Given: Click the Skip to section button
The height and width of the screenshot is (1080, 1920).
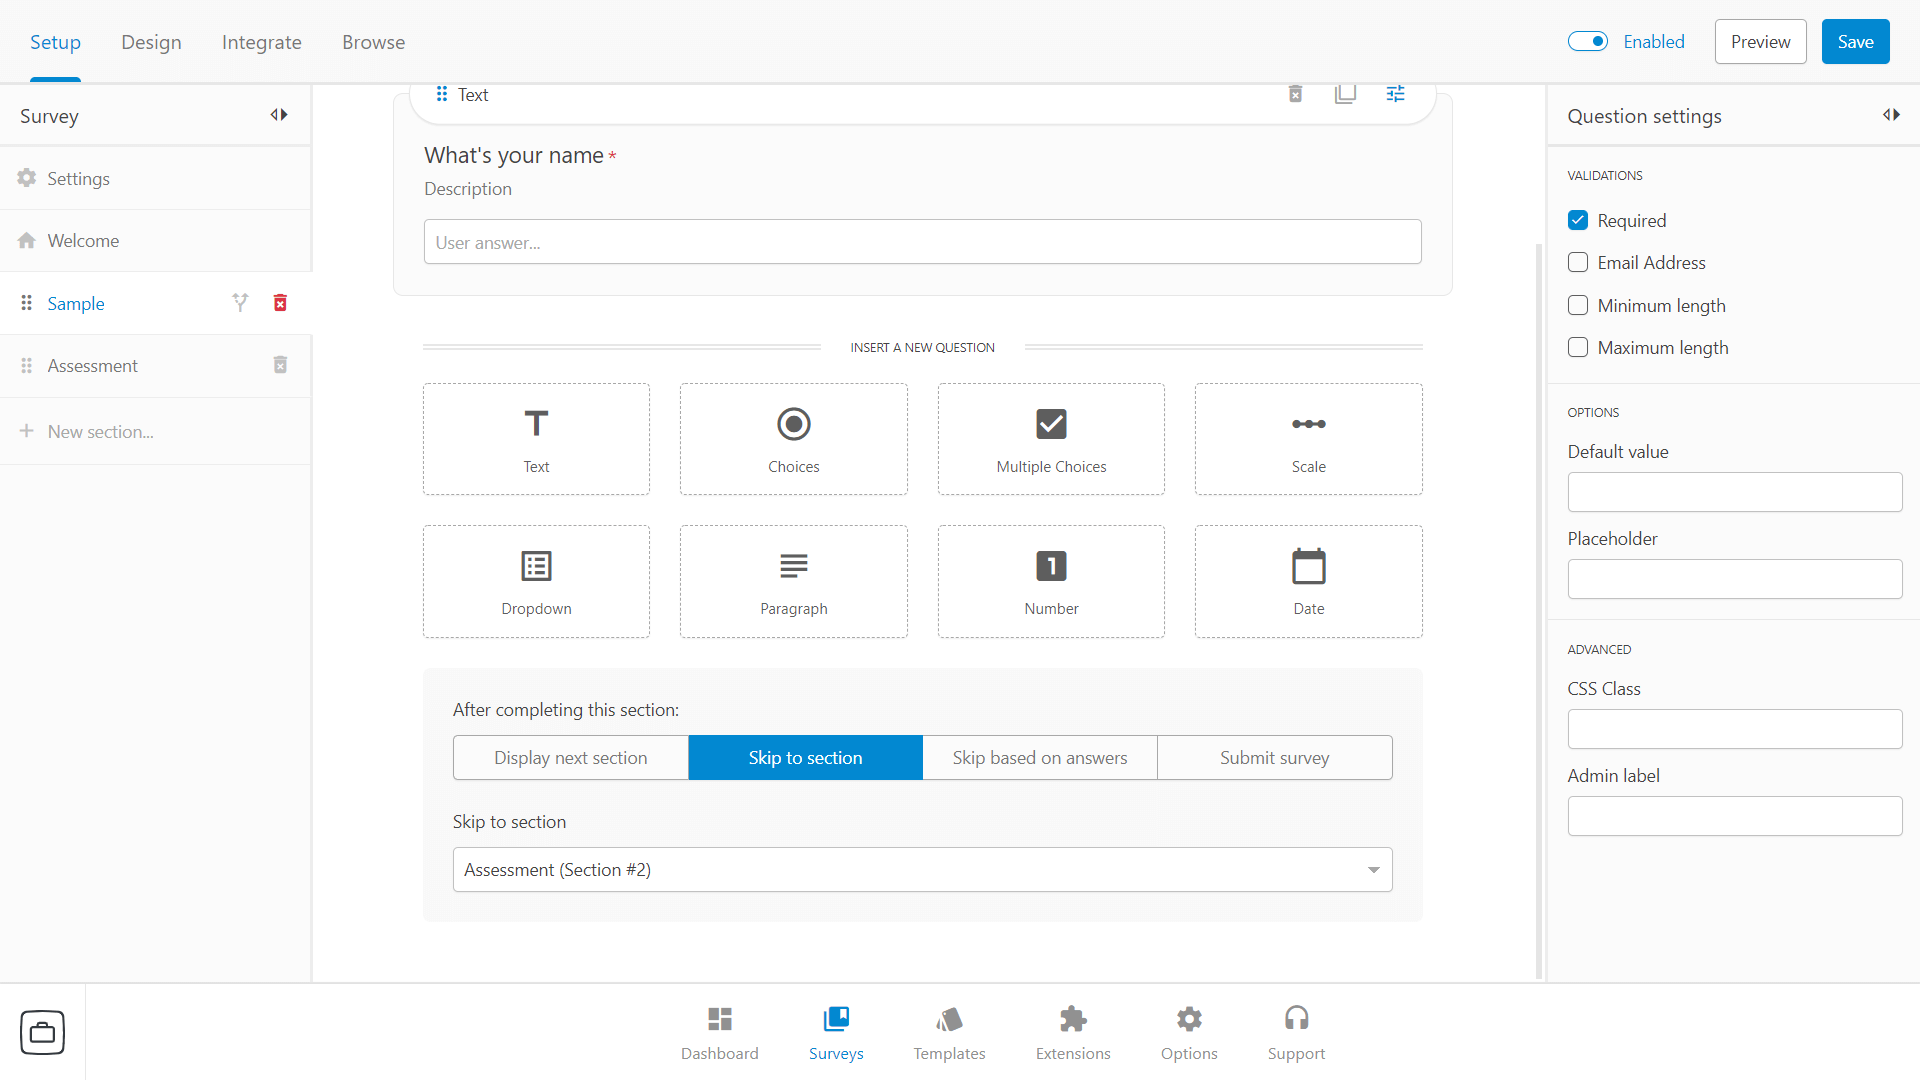Looking at the screenshot, I should click(804, 757).
